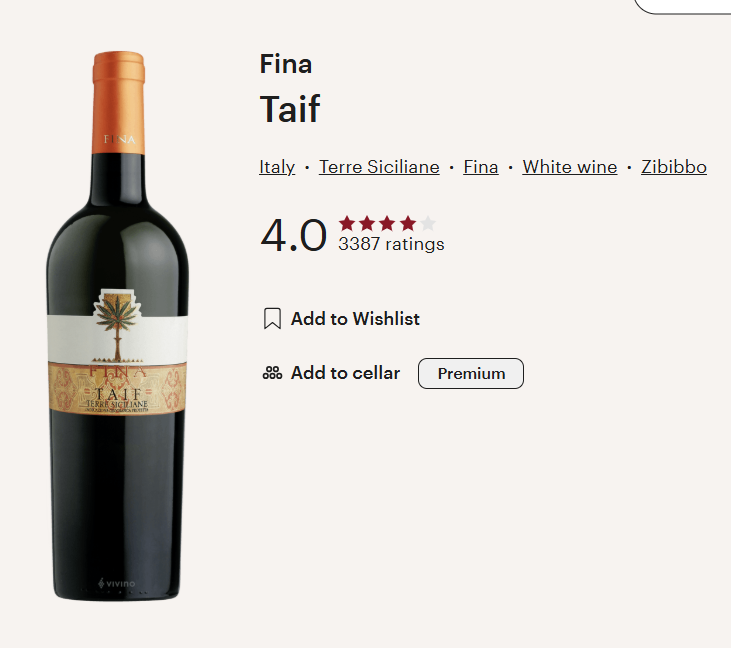The width and height of the screenshot is (731, 648).
Task: Click the cellar icon beside Add to cellar
Action: tap(272, 374)
